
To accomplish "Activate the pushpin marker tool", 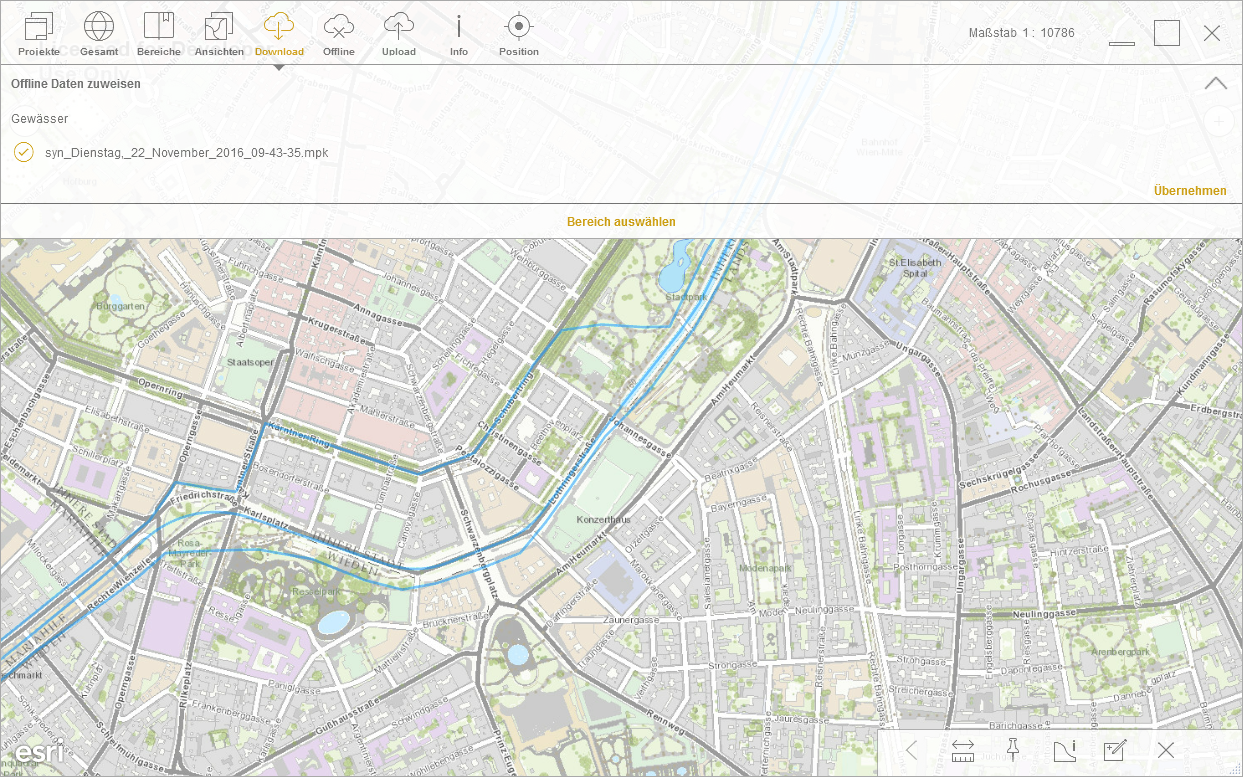I will click(1012, 750).
